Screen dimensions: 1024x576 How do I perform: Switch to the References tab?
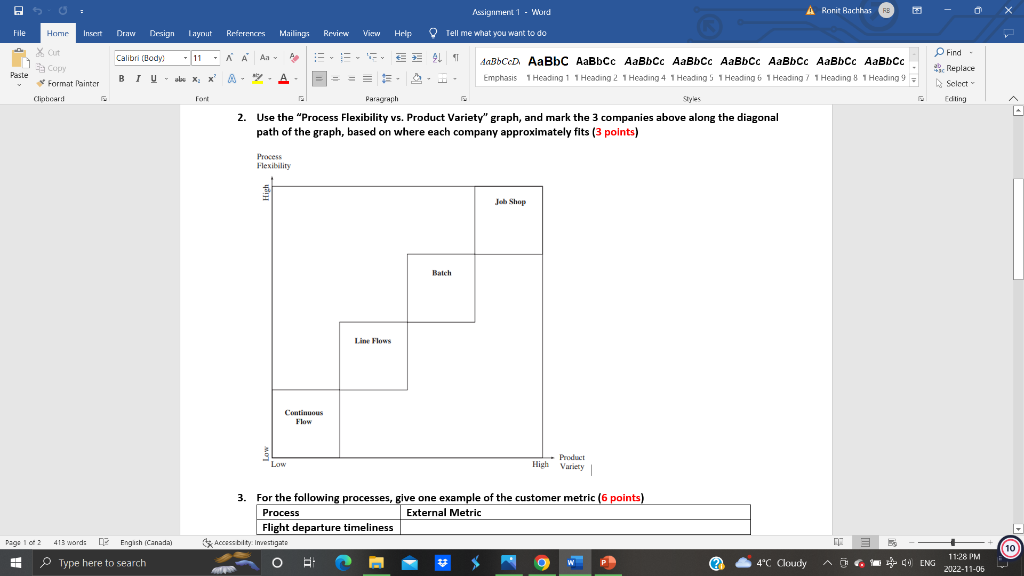(246, 33)
